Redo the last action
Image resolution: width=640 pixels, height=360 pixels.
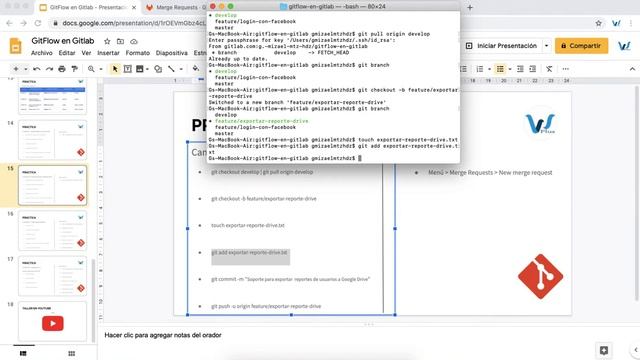point(49,69)
